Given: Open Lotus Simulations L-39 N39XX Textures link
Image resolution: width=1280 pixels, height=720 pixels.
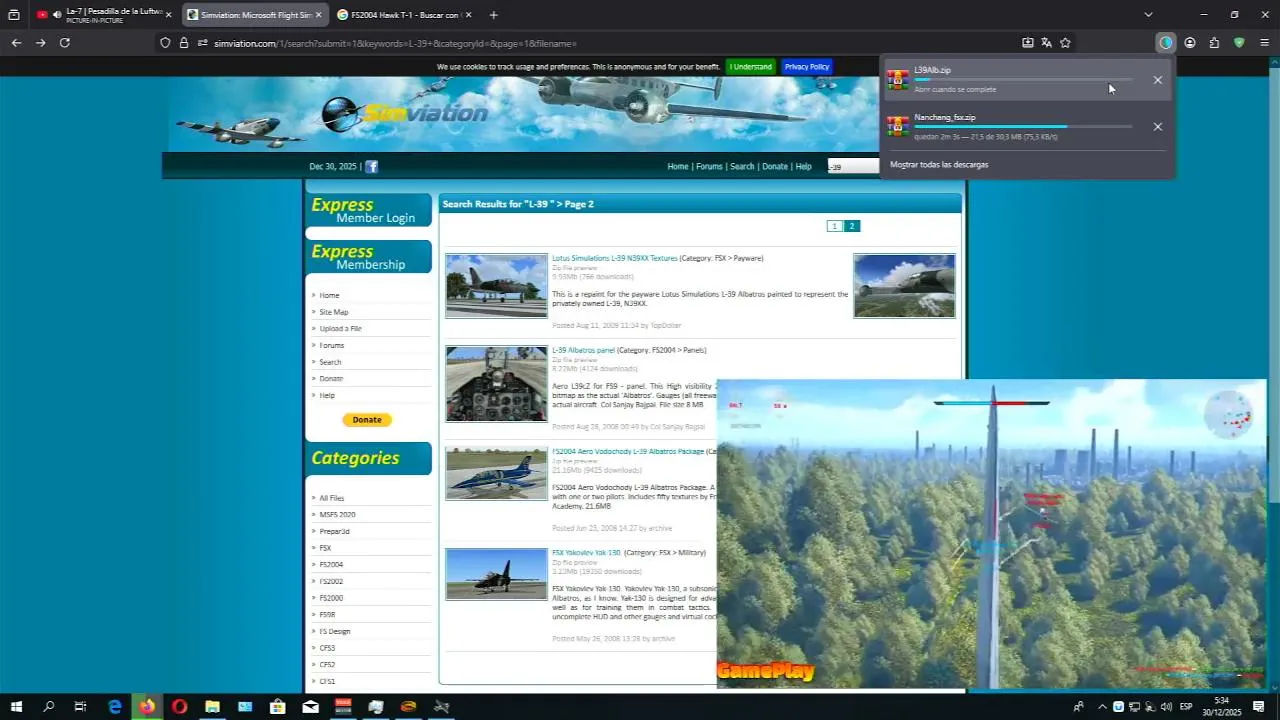Looking at the screenshot, I should click(x=615, y=258).
